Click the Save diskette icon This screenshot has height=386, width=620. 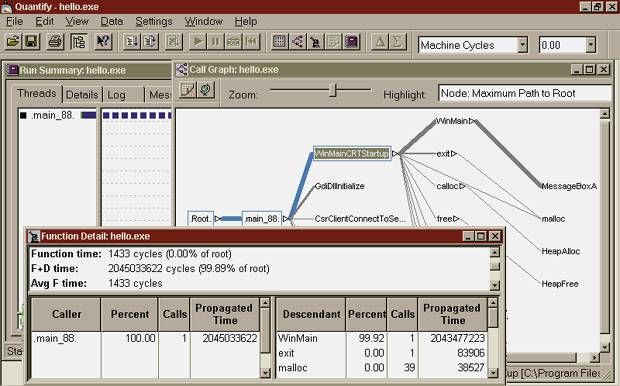point(31,41)
